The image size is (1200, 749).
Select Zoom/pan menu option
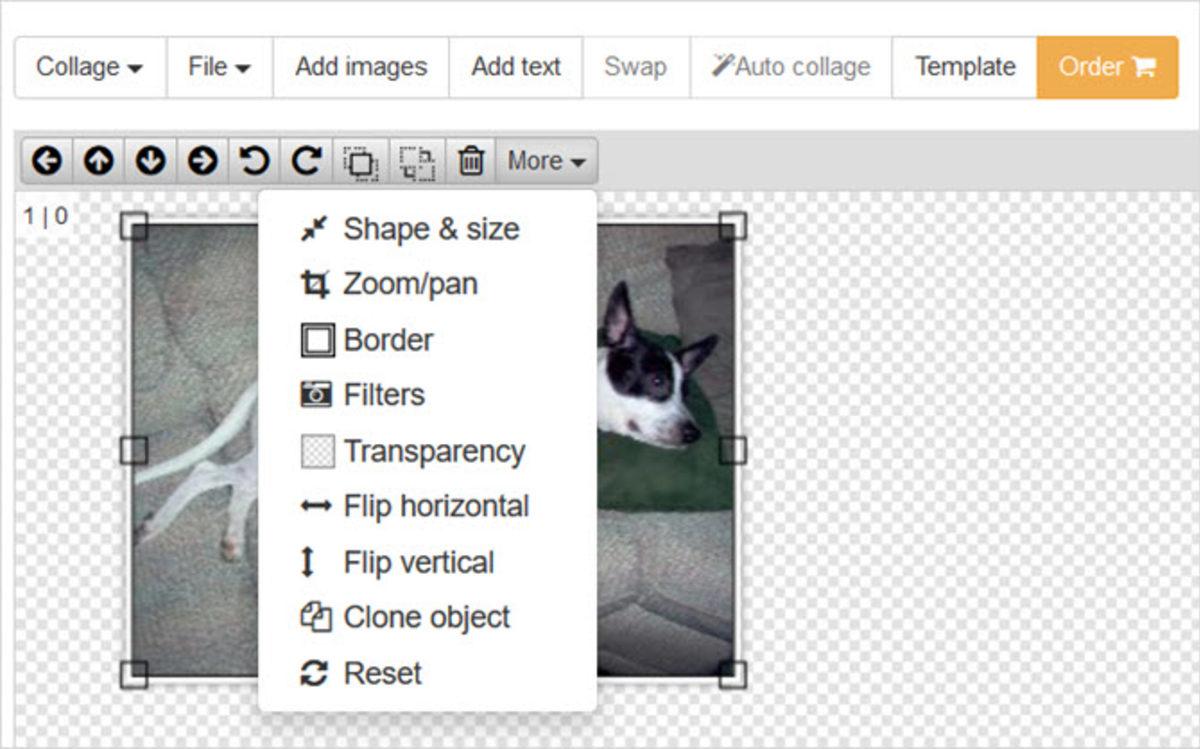[x=410, y=284]
